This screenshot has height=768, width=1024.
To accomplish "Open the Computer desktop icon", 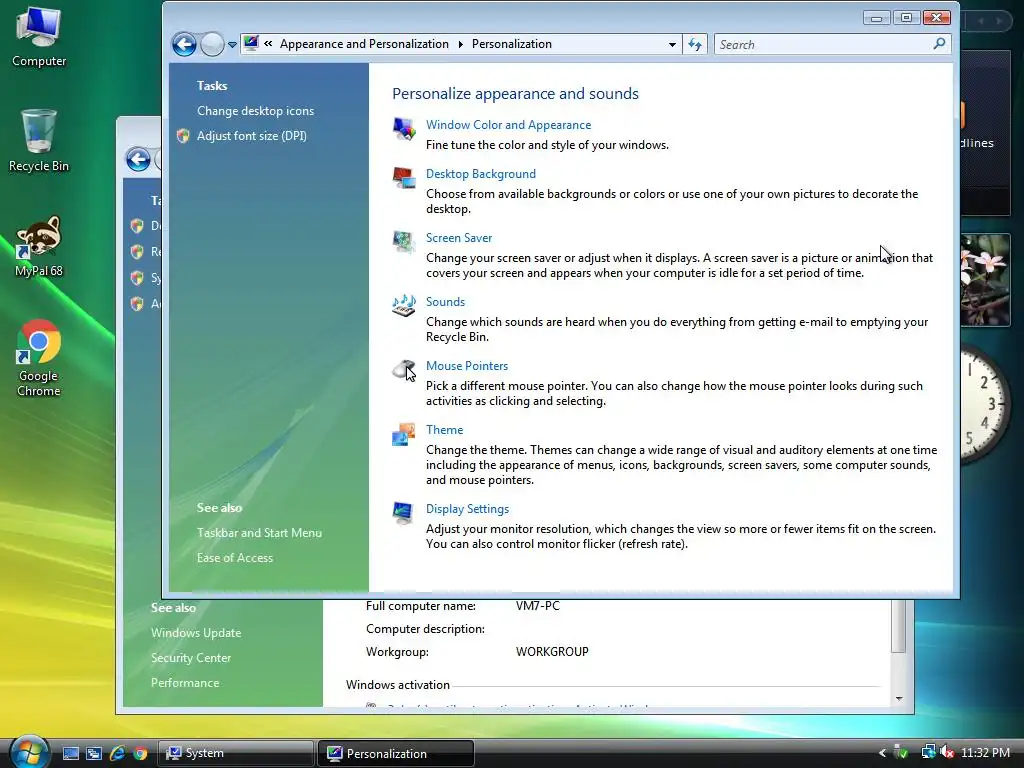I will [39, 37].
